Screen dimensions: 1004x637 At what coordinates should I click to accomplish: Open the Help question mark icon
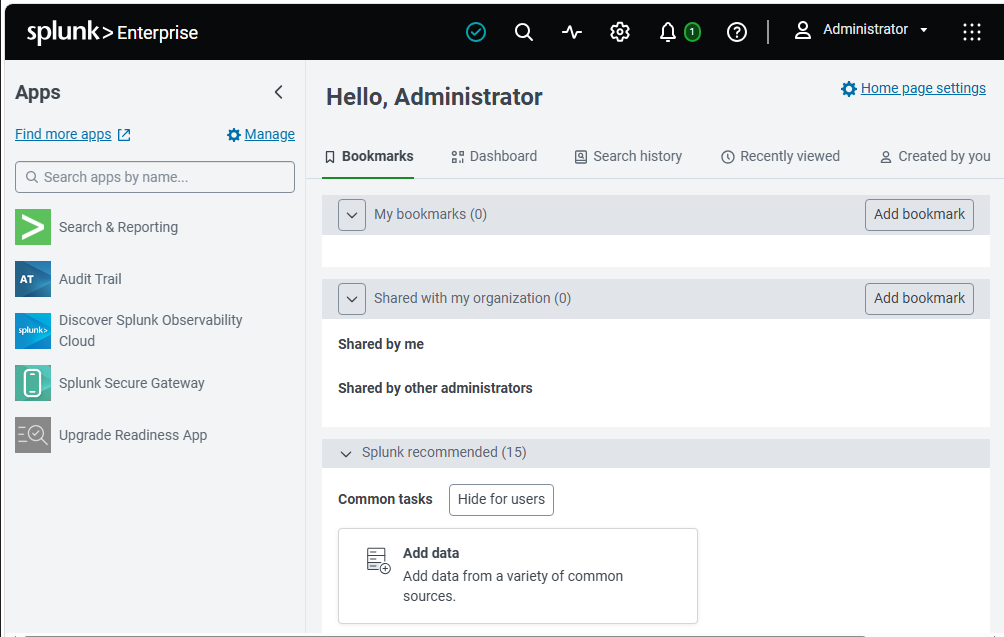(x=737, y=31)
